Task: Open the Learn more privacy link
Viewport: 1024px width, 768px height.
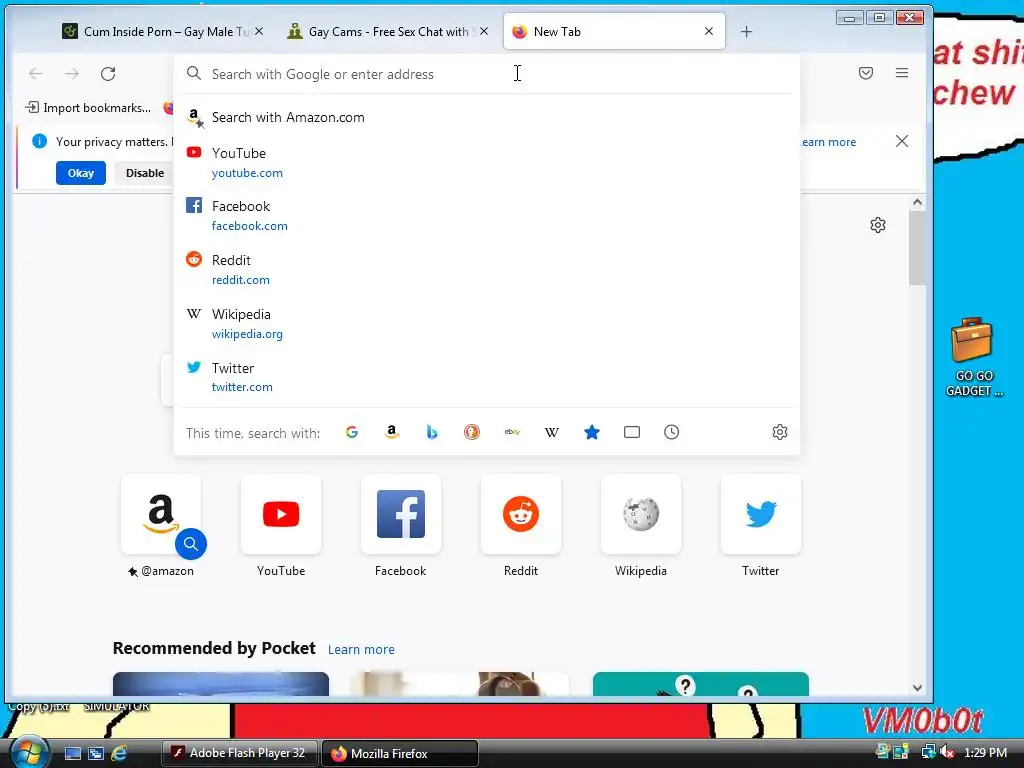Action: click(829, 142)
